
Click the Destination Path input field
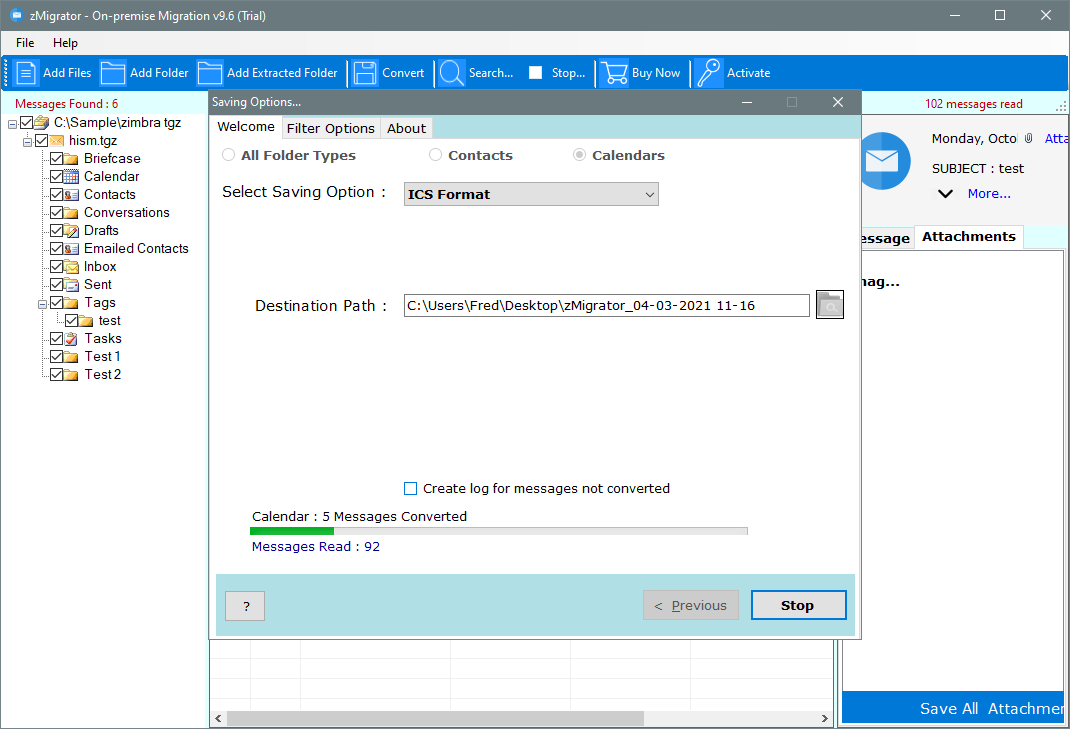(607, 305)
